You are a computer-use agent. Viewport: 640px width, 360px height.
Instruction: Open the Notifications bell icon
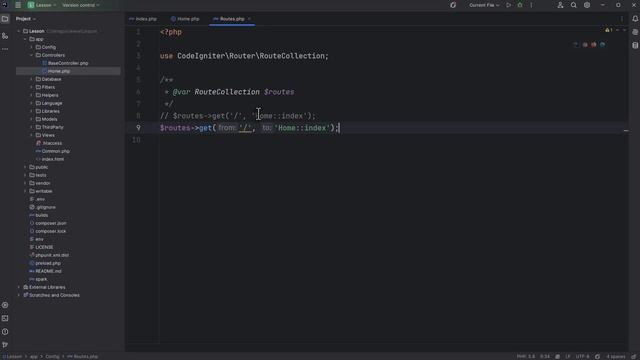(635, 19)
